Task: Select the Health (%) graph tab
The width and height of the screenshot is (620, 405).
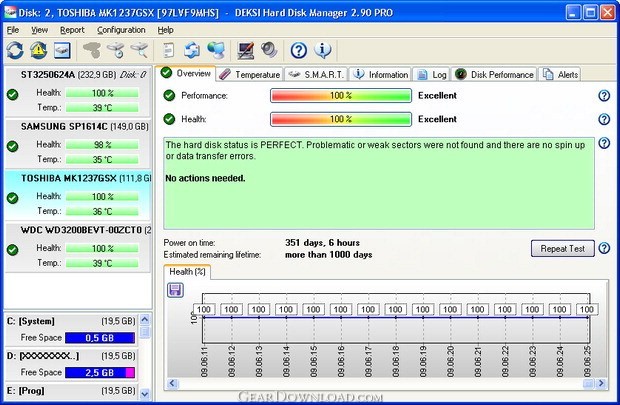Action: [187, 272]
